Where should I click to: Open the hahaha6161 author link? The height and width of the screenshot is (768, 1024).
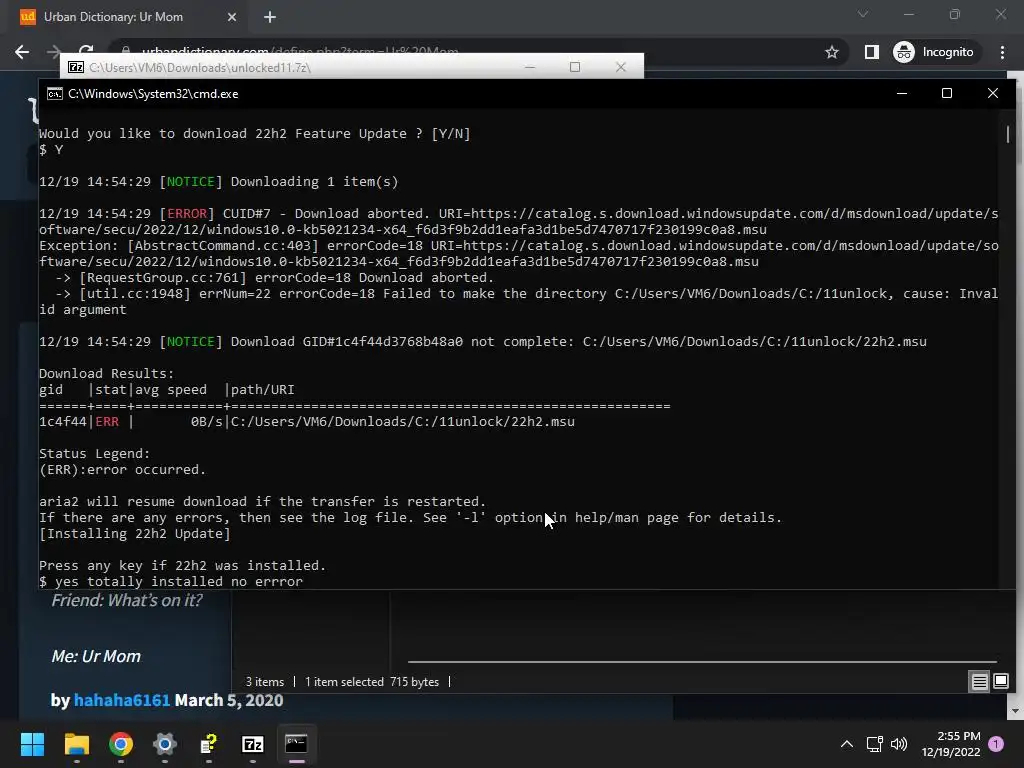click(122, 700)
